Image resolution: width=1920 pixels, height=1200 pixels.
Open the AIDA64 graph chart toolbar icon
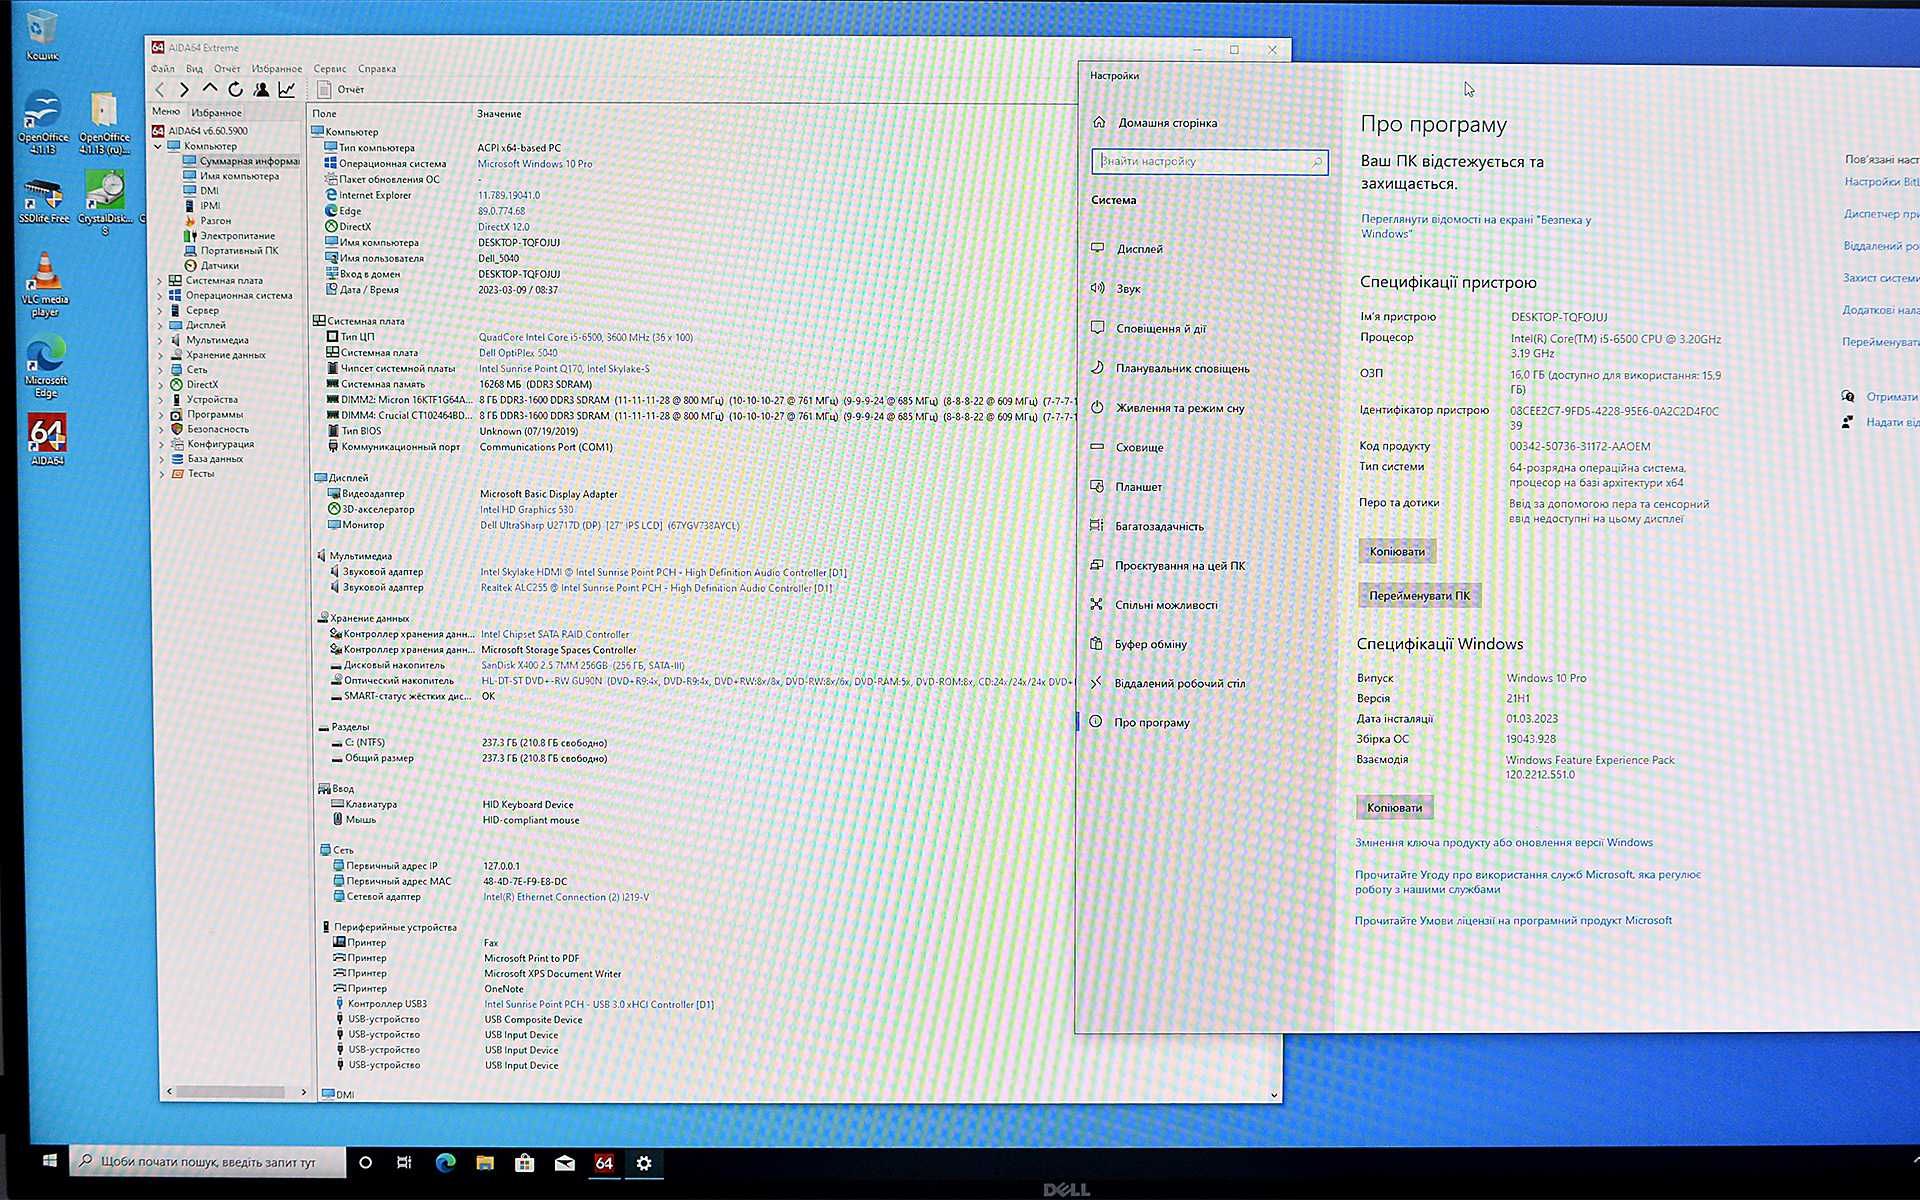tap(287, 90)
